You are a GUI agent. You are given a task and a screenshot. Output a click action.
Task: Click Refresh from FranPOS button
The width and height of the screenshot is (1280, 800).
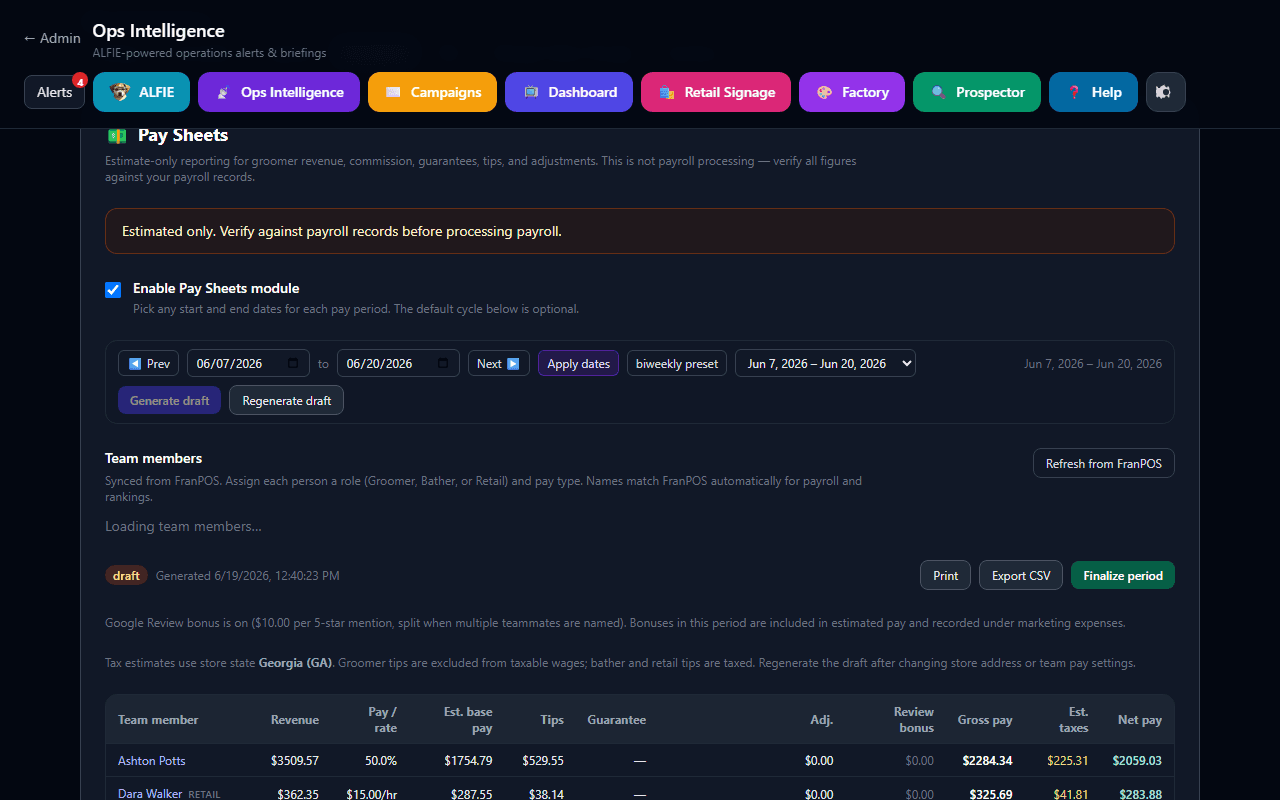[x=1104, y=463]
